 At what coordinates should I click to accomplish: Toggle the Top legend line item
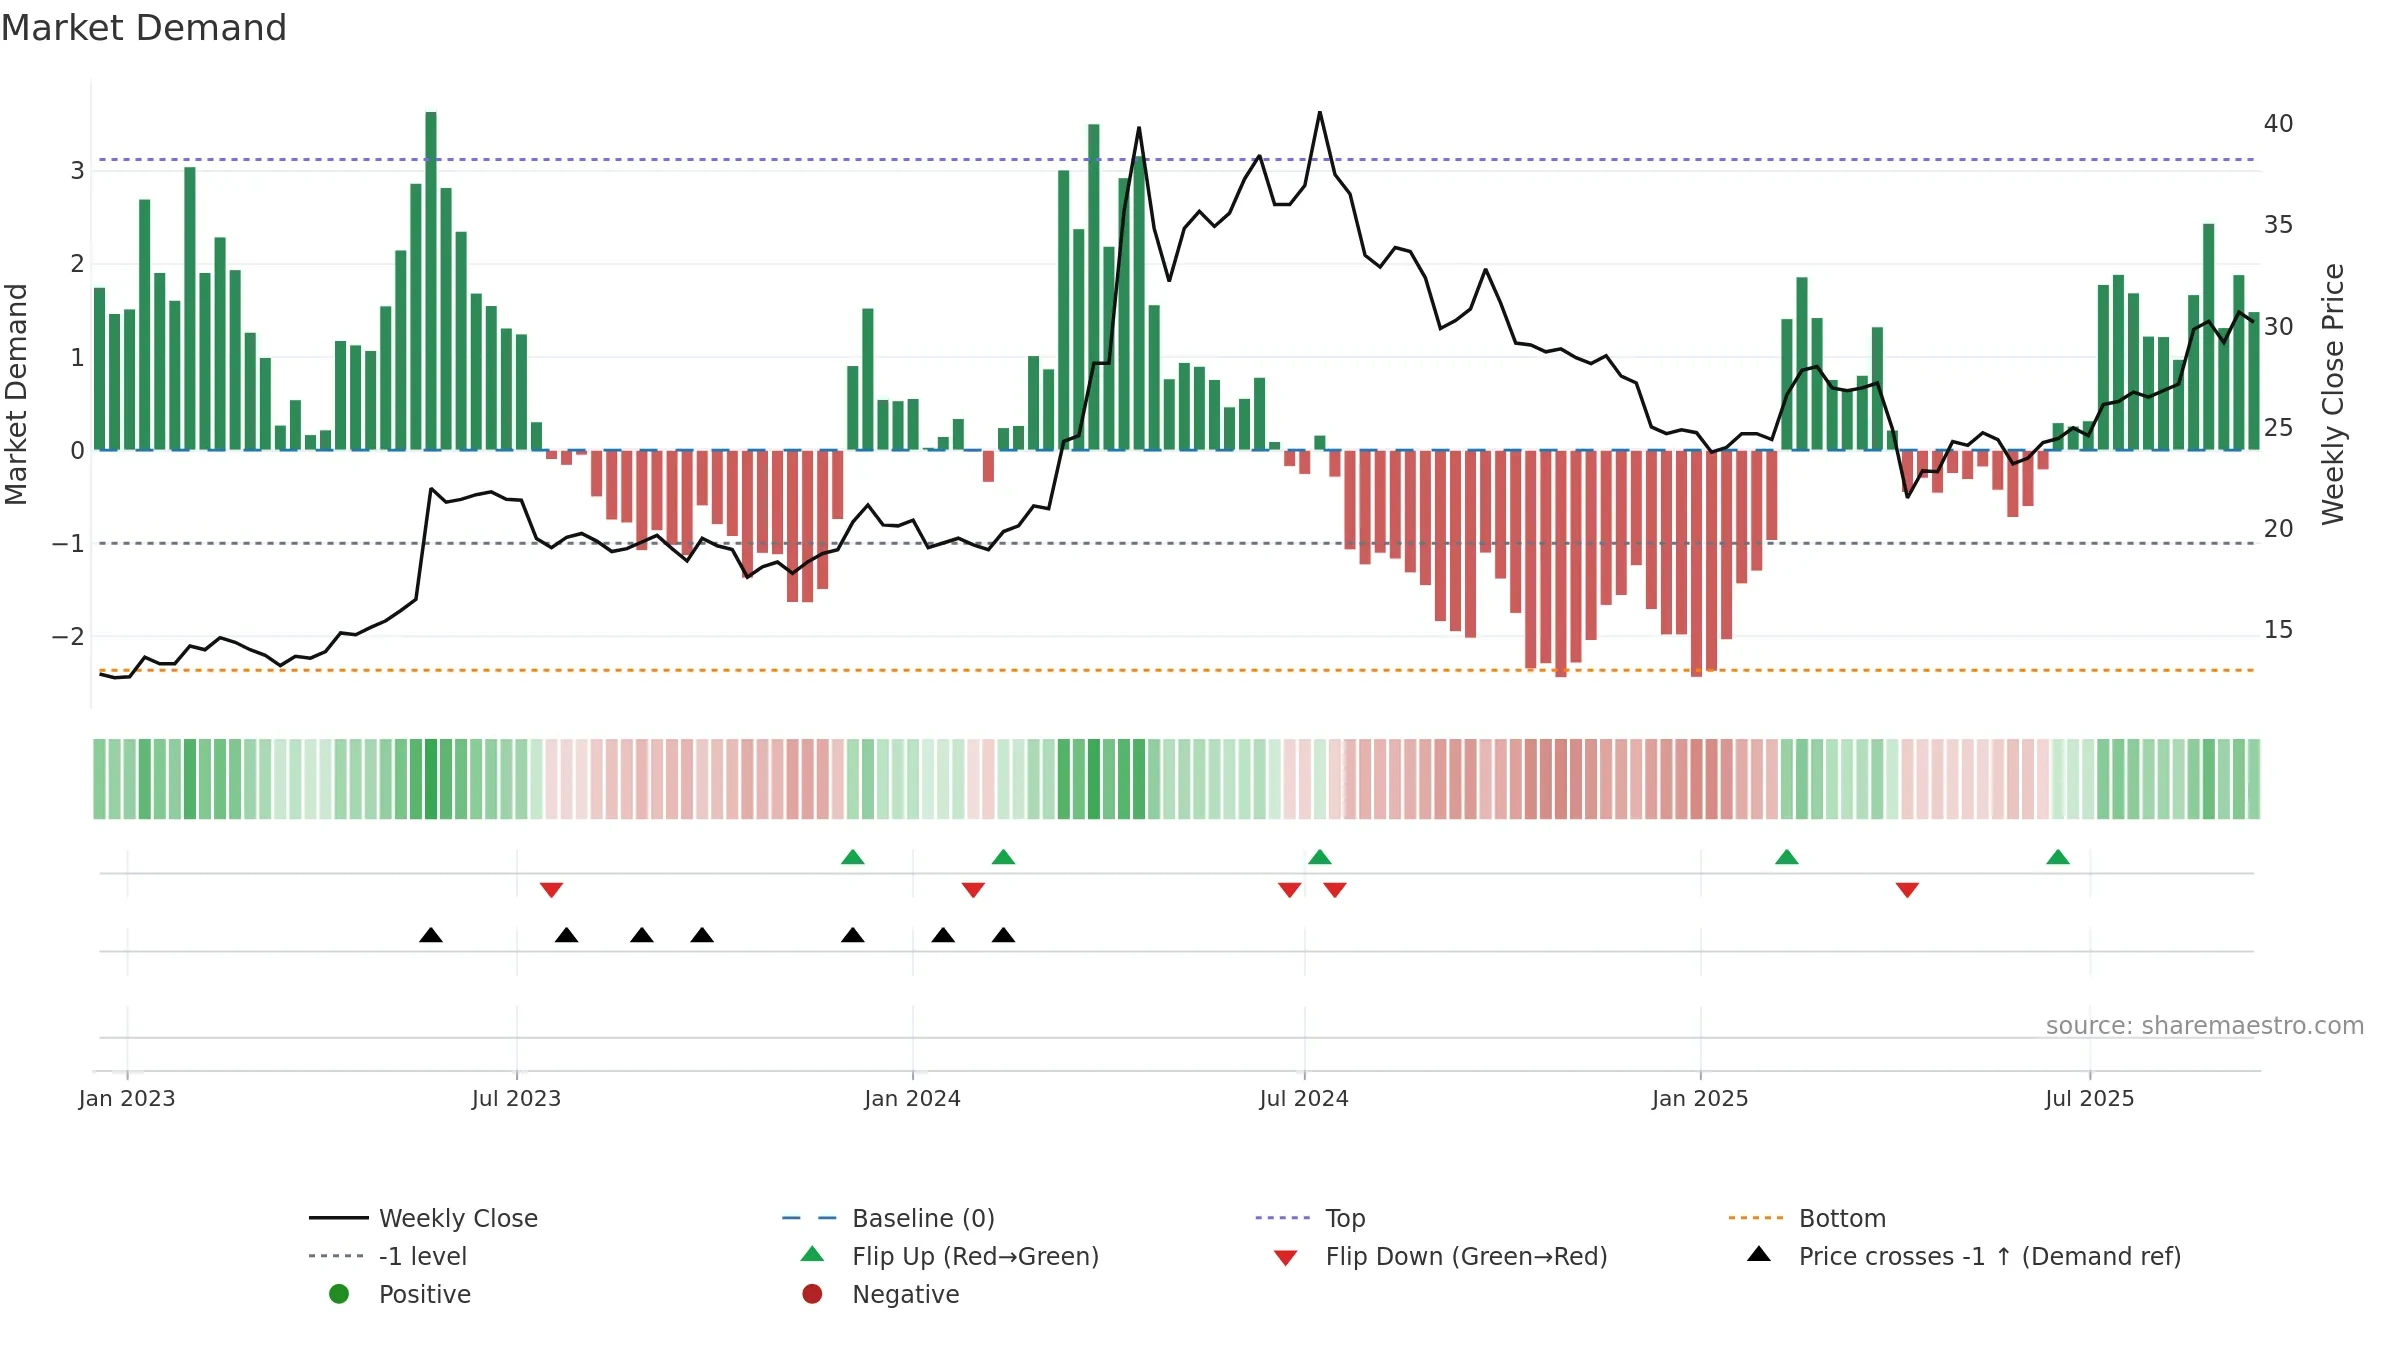[x=1310, y=1218]
